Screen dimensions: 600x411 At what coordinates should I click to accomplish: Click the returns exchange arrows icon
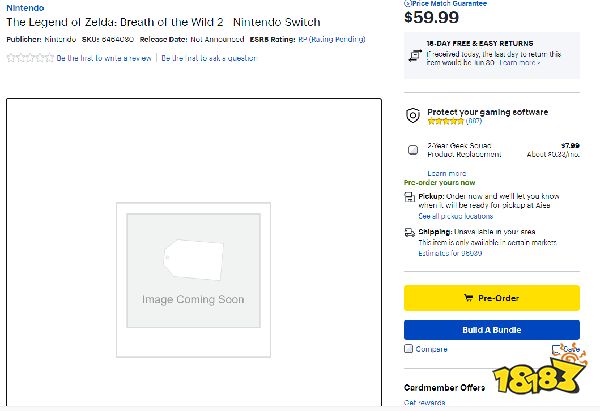tap(412, 58)
